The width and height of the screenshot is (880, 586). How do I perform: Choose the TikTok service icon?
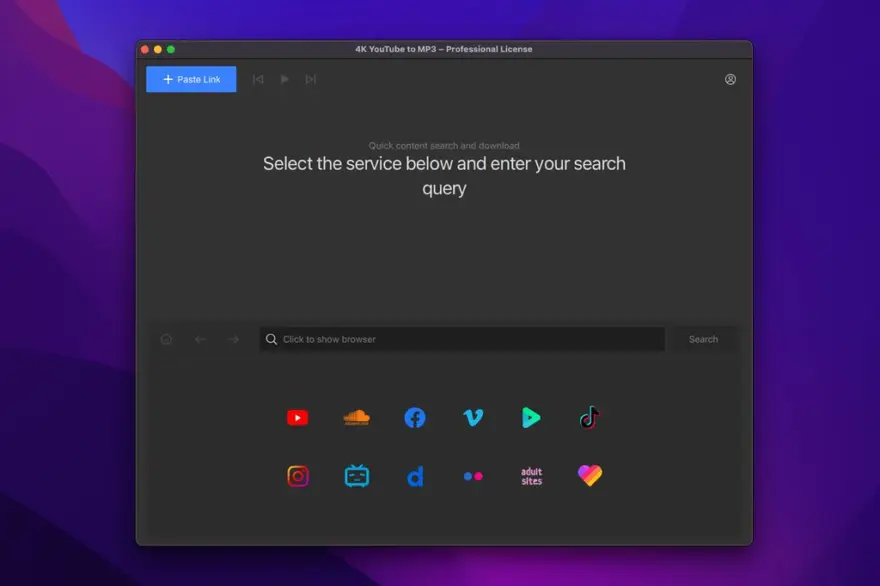(589, 418)
